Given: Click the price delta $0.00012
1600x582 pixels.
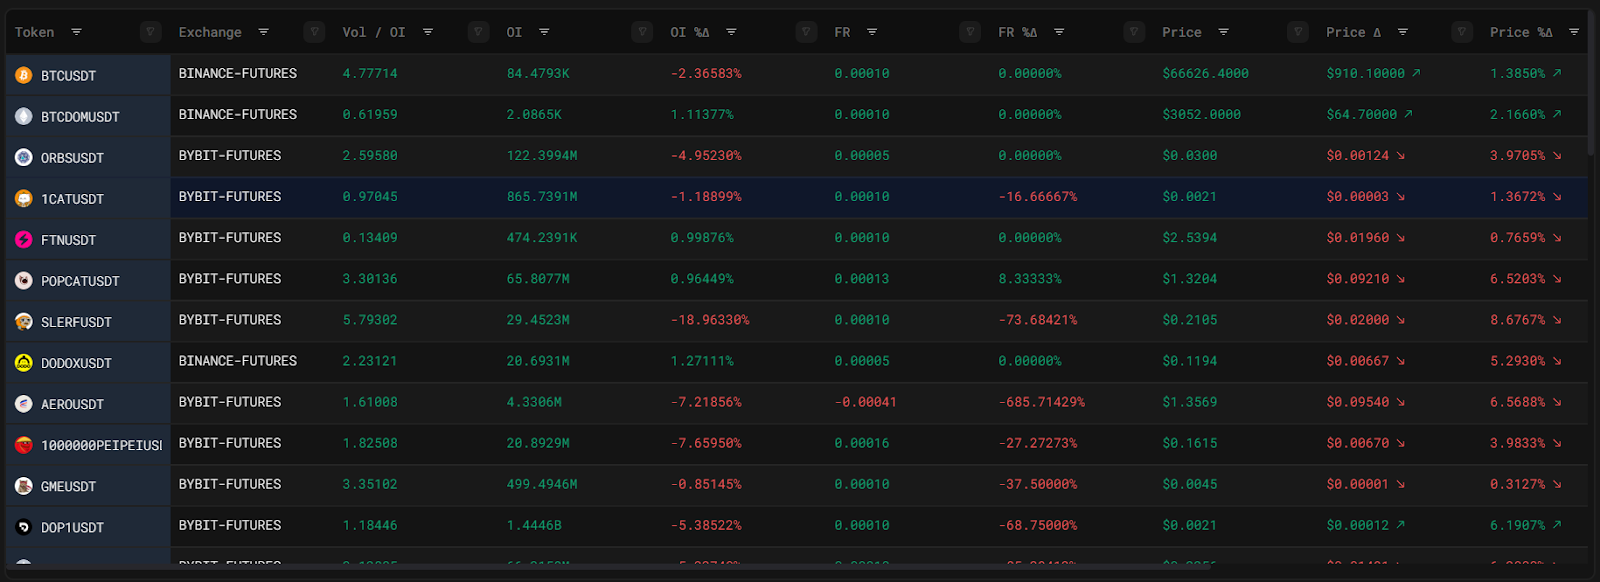Looking at the screenshot, I should (1358, 525).
